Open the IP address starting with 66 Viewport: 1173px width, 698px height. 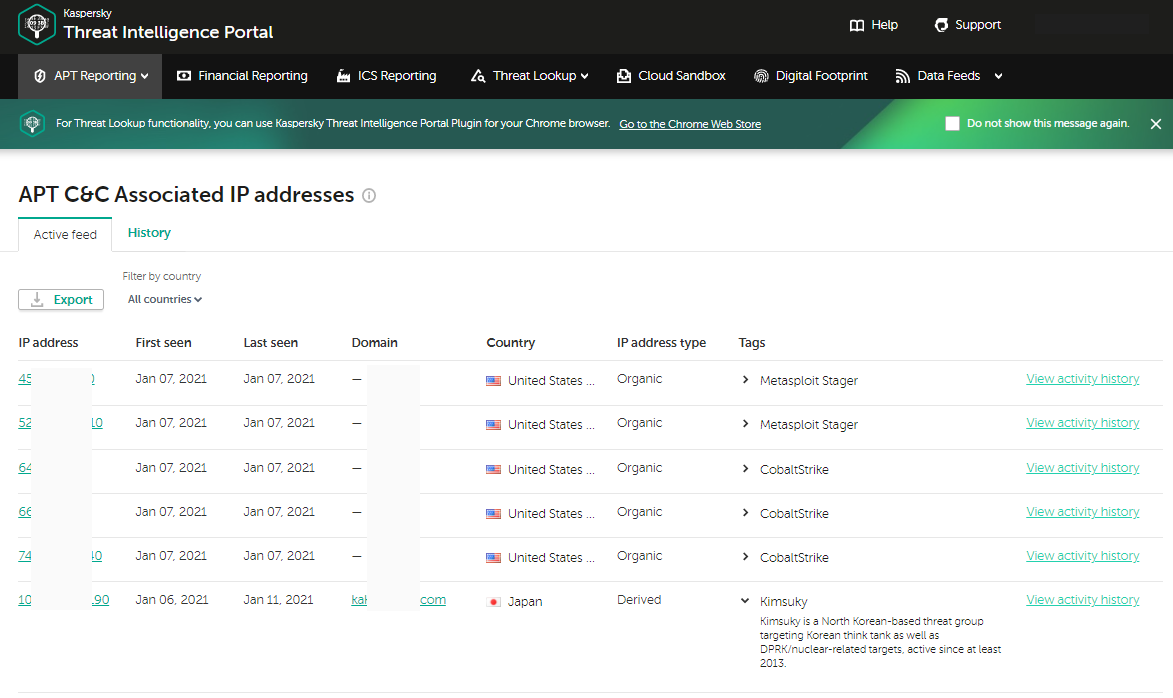tap(25, 512)
